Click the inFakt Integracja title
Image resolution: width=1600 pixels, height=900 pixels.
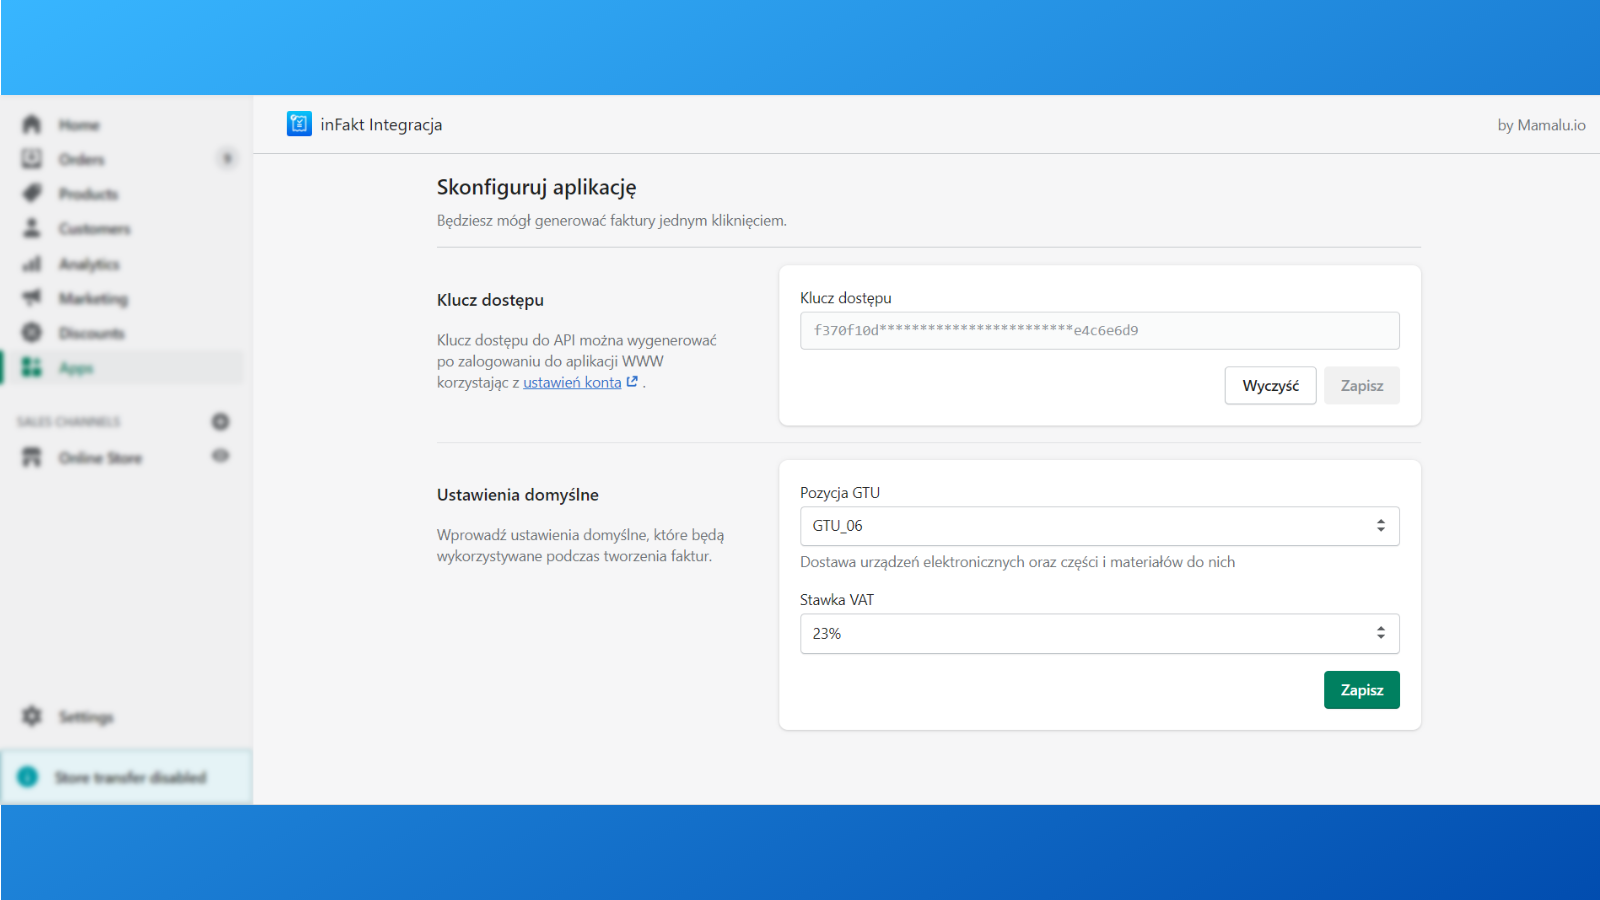[x=381, y=125]
